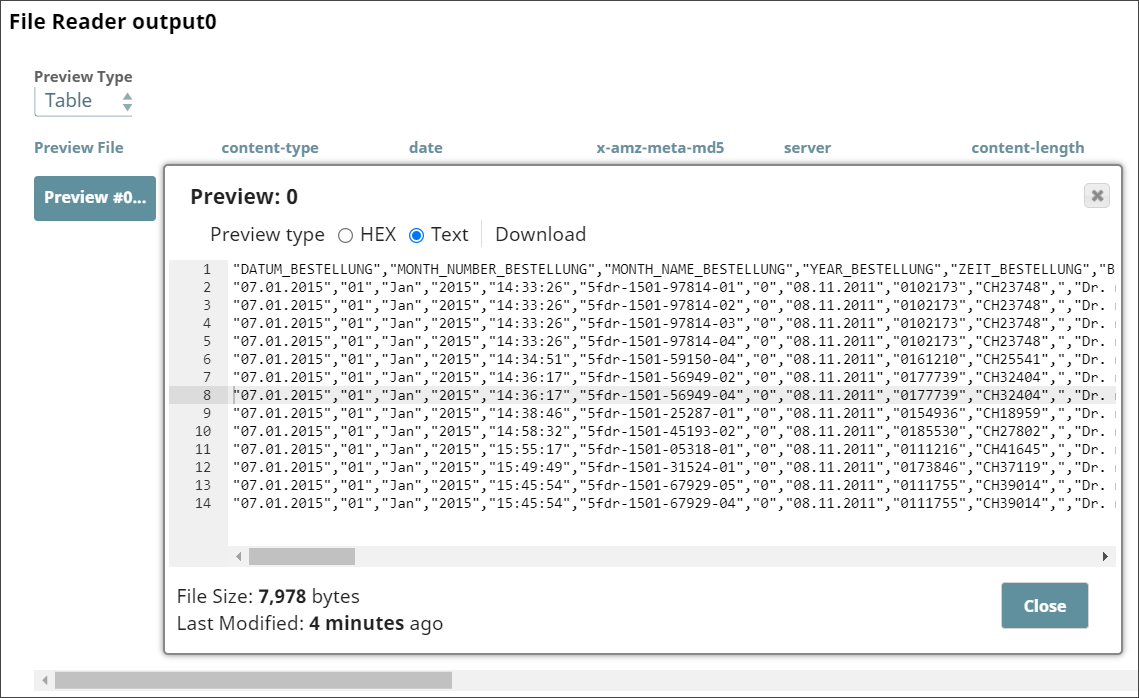Select the highlighted row 8 in the preview

(x=600, y=395)
